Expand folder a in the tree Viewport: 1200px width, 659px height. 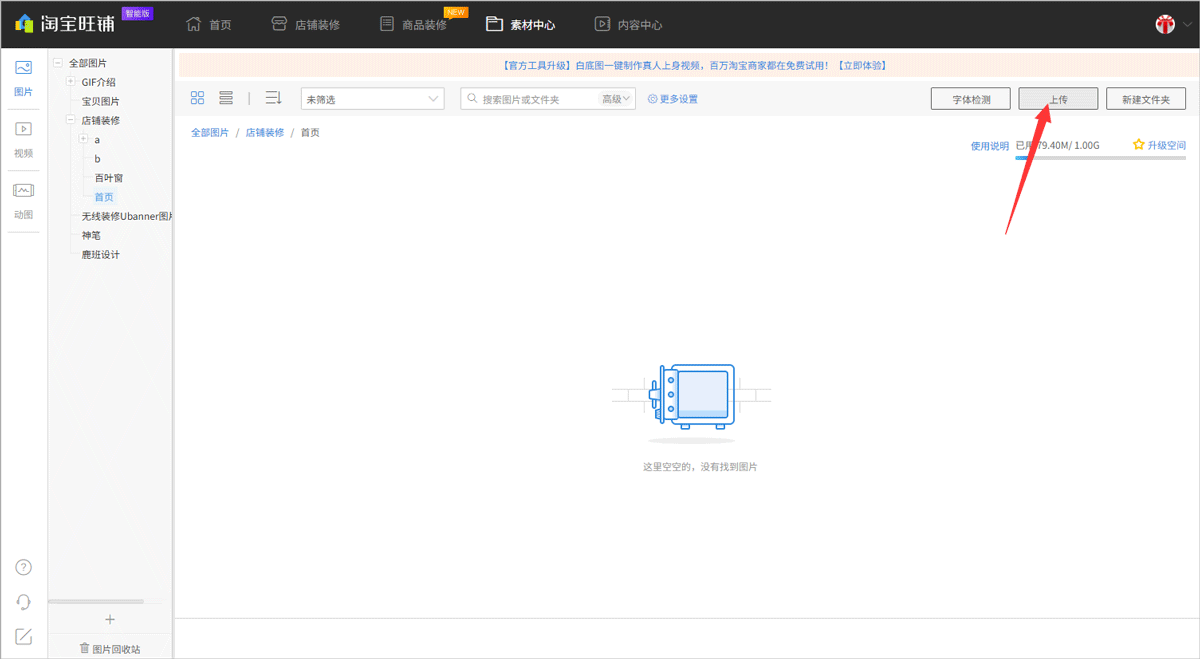point(84,139)
